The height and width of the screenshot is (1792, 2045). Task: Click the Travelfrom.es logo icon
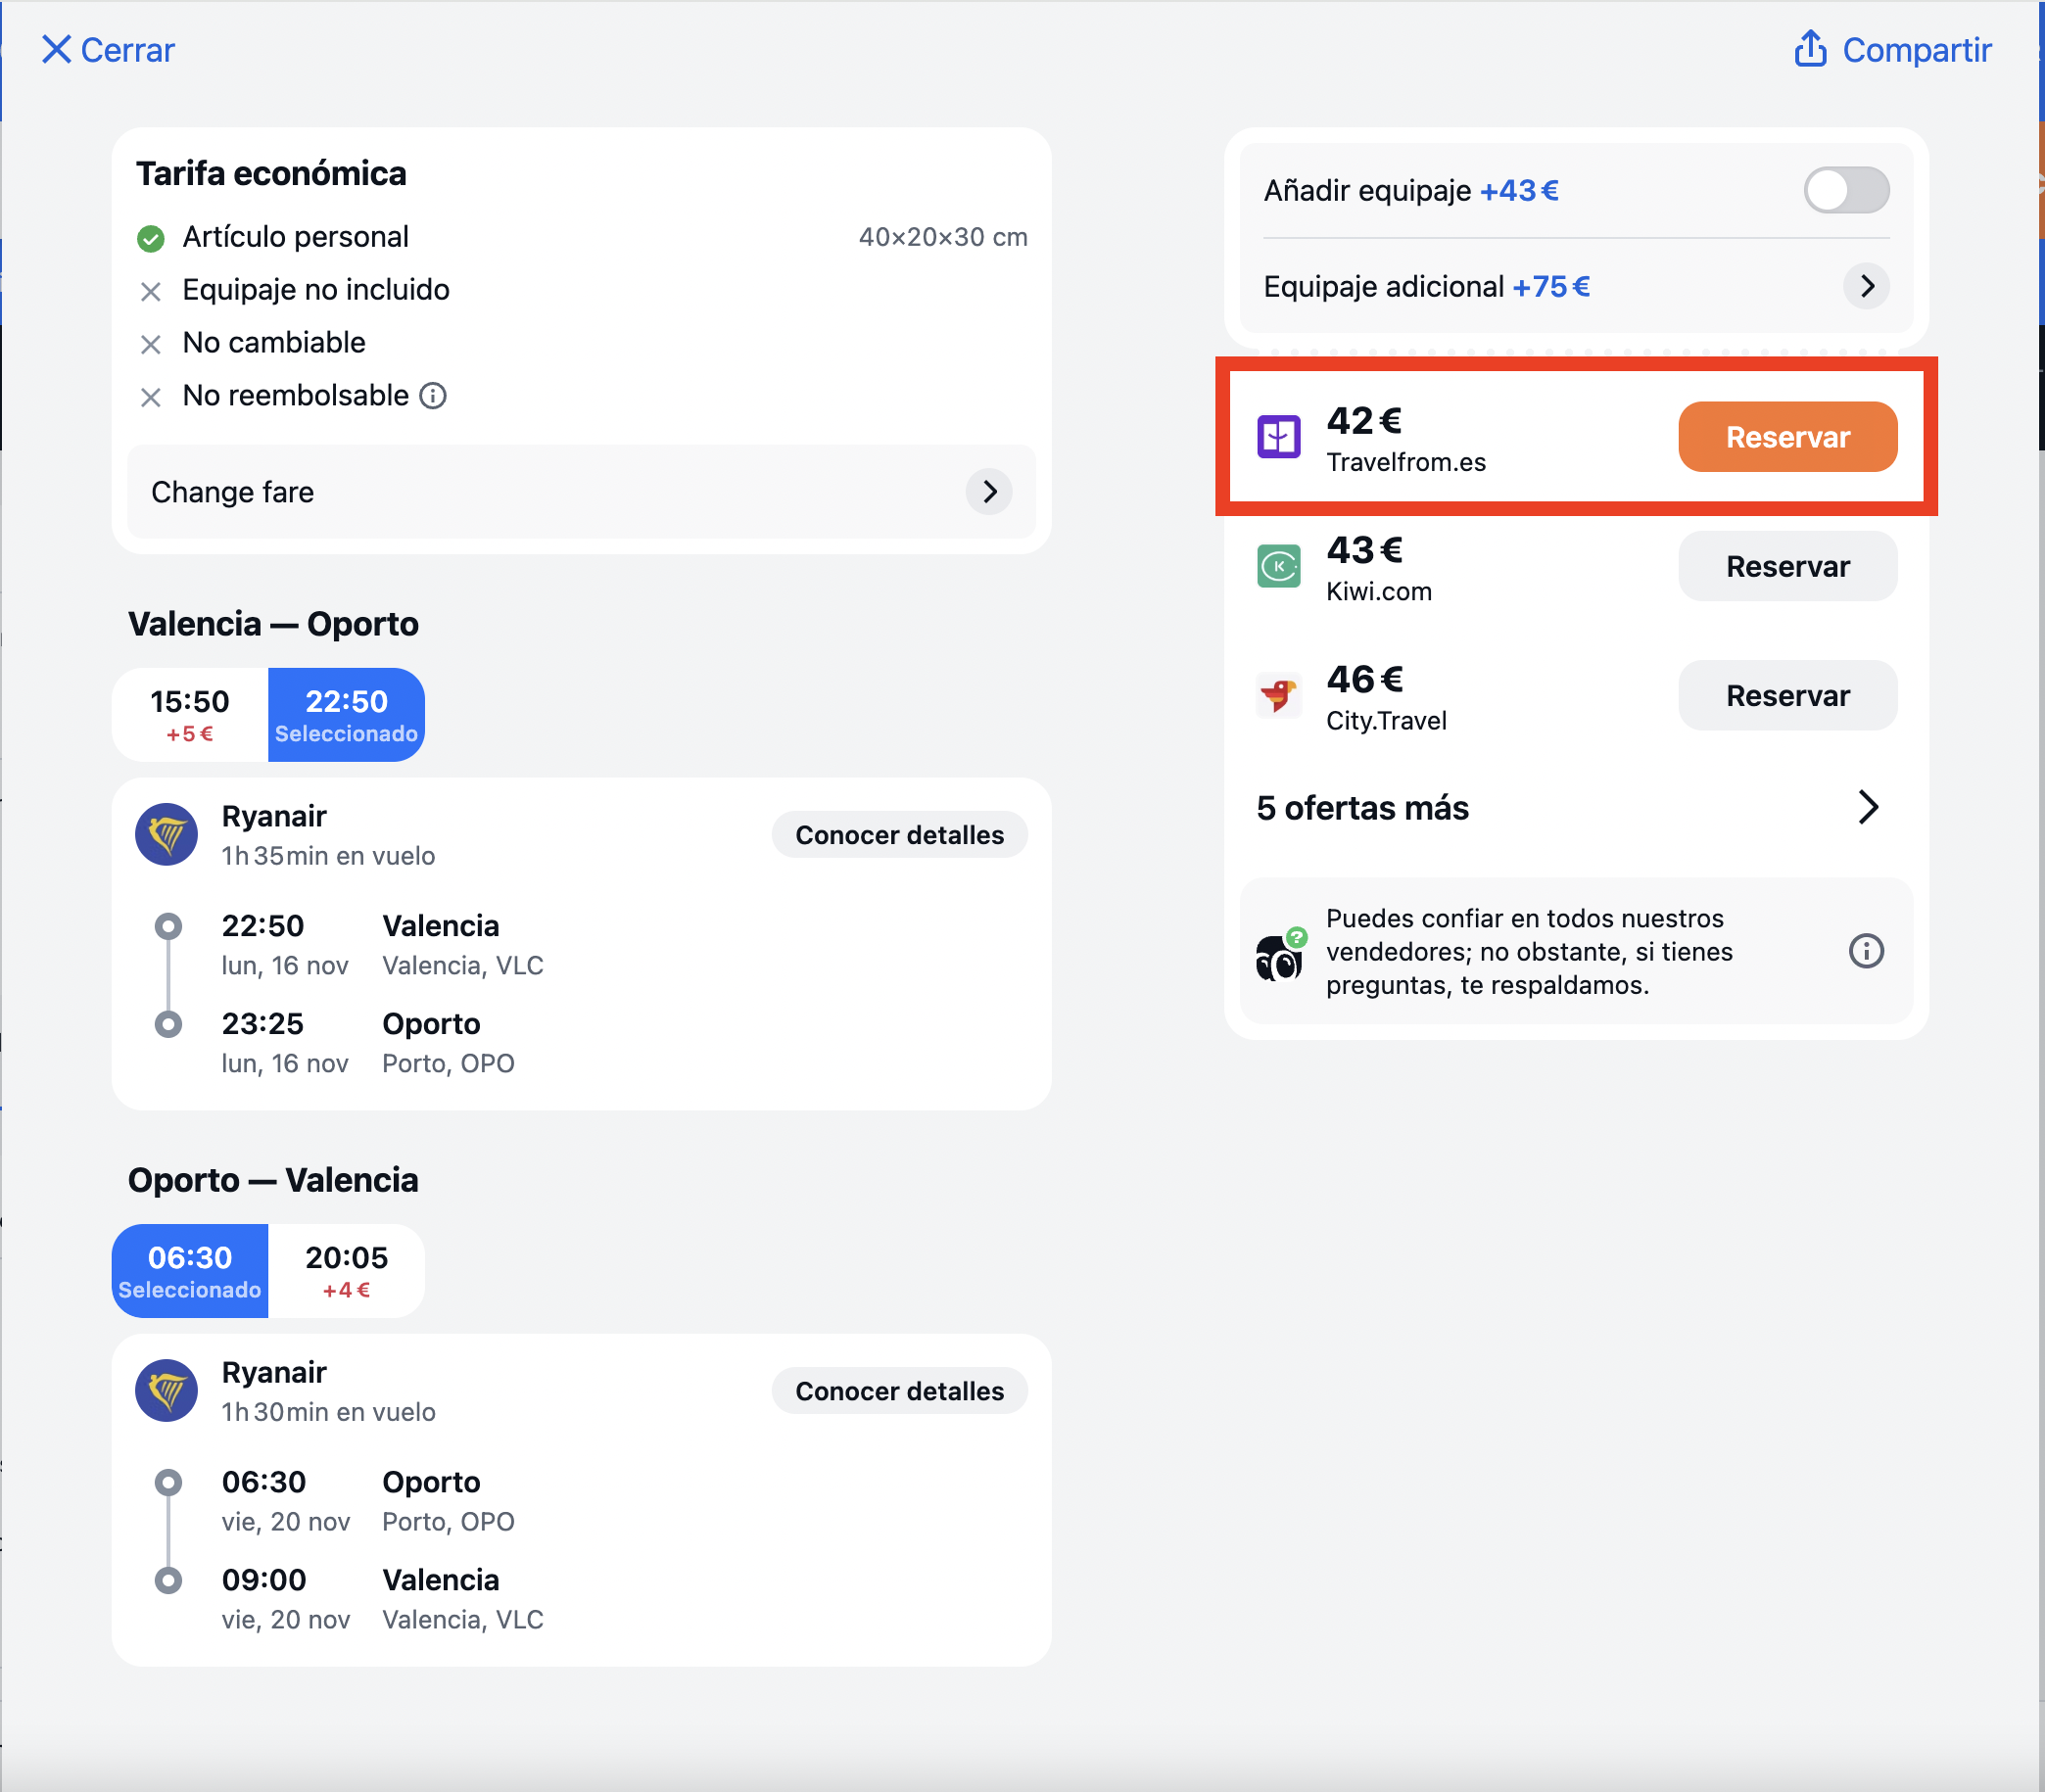1278,437
